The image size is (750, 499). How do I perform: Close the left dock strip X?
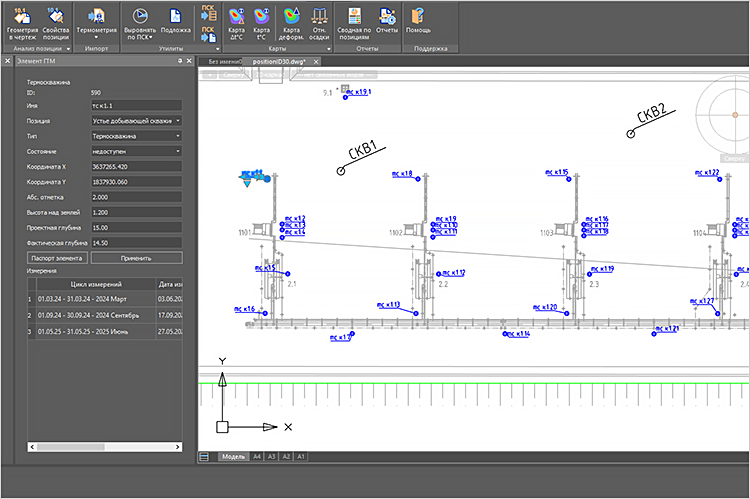pyautogui.click(x=8, y=61)
